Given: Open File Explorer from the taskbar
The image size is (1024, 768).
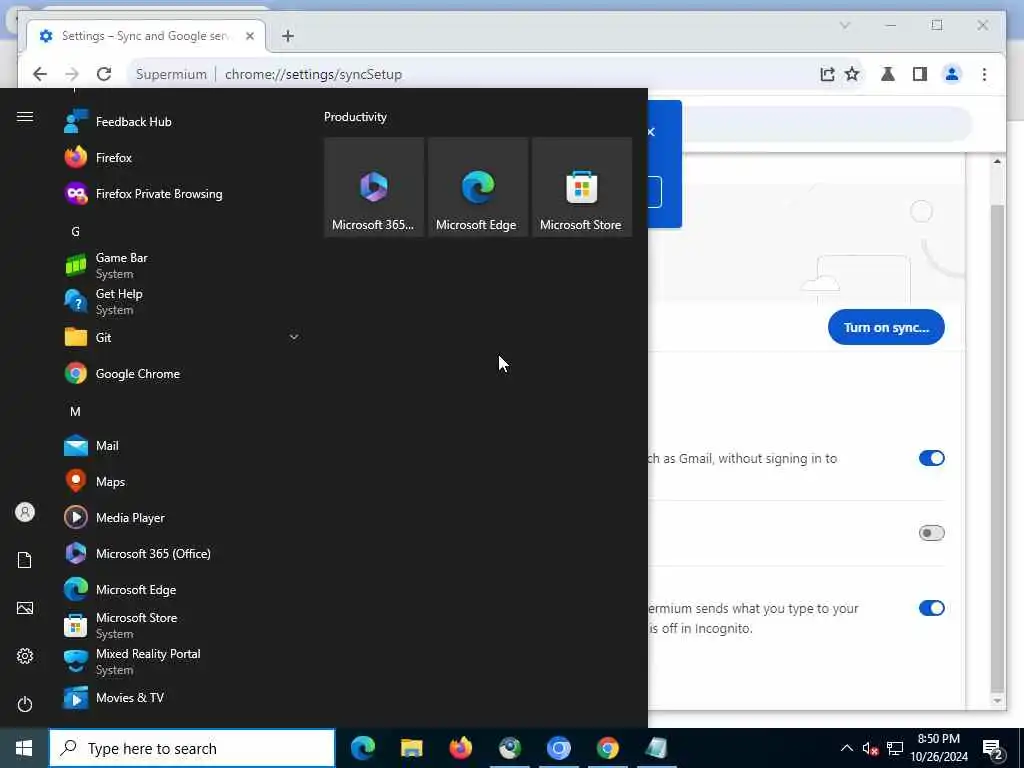Looking at the screenshot, I should 412,748.
